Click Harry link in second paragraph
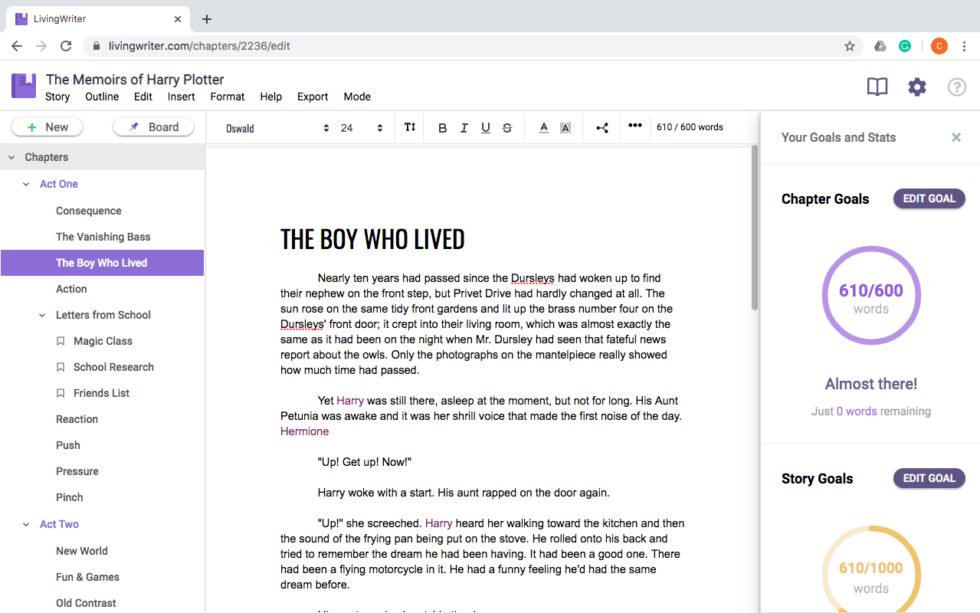Viewport: 980px width, 613px height. 350,401
